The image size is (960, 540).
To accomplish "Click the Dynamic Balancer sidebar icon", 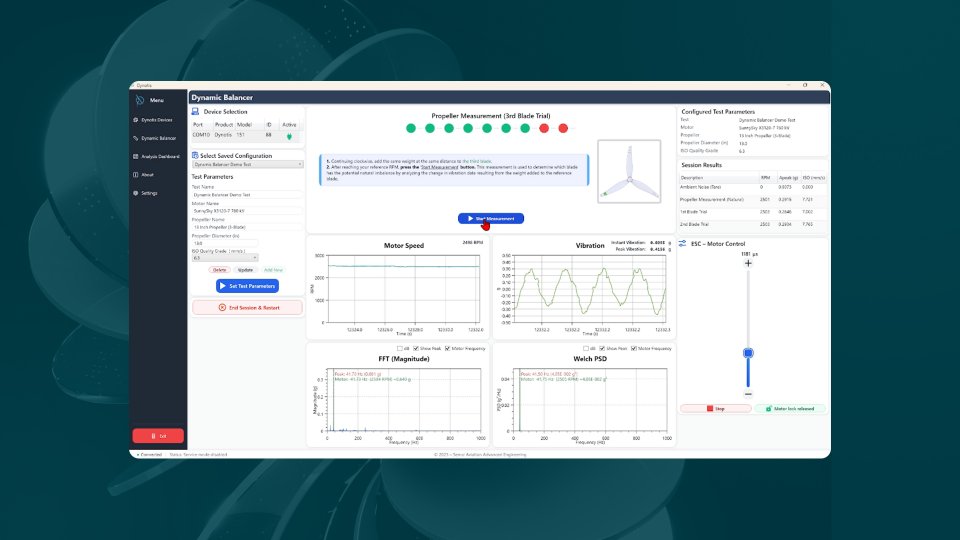I will coord(136,138).
